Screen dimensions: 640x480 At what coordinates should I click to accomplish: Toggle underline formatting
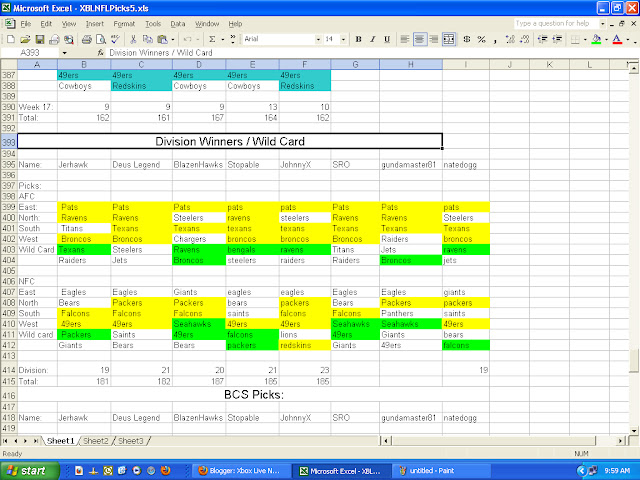click(x=387, y=39)
